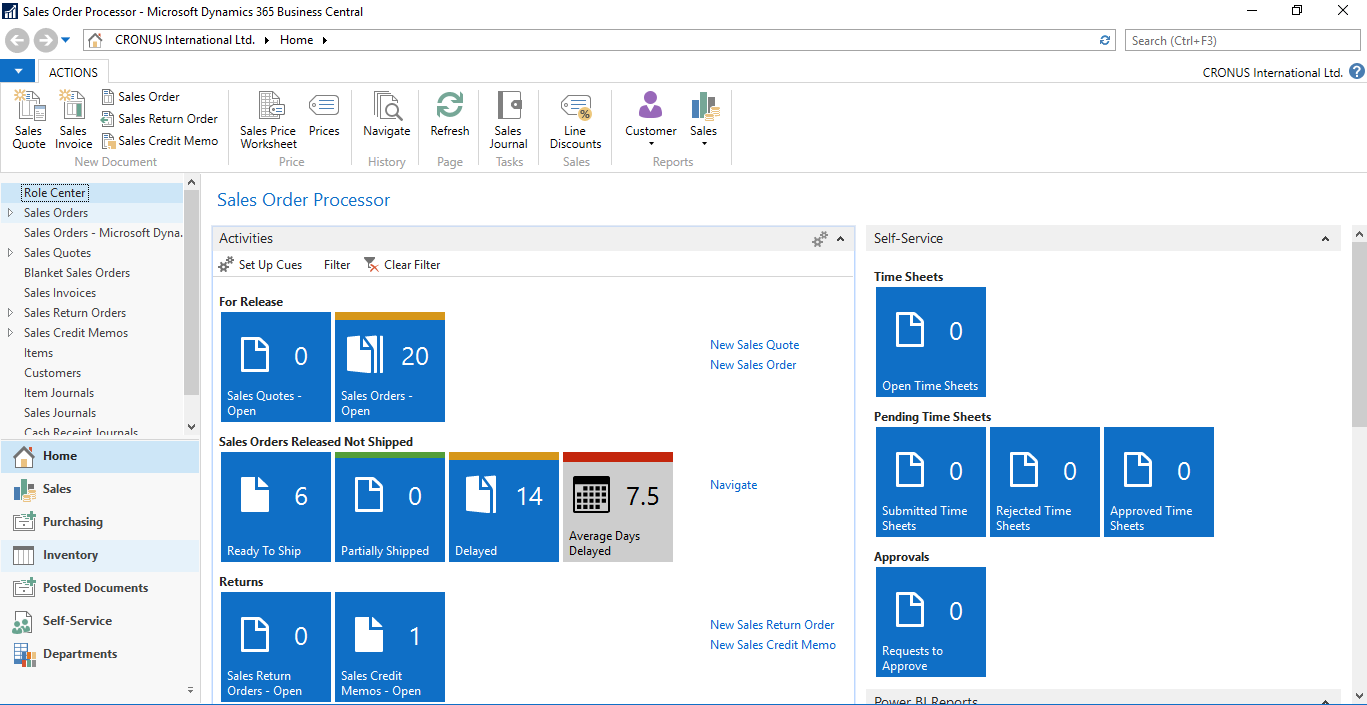Click Set Up Cues in Activities

[x=260, y=265]
